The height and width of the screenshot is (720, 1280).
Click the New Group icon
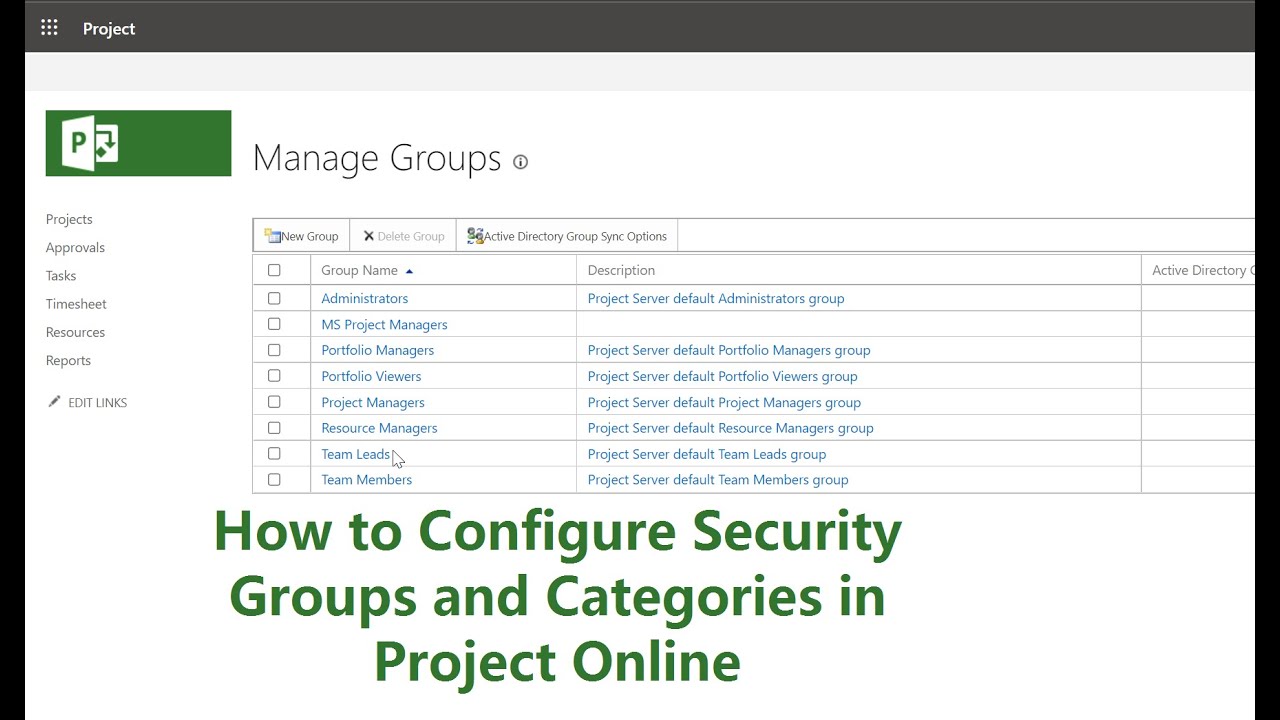(272, 236)
